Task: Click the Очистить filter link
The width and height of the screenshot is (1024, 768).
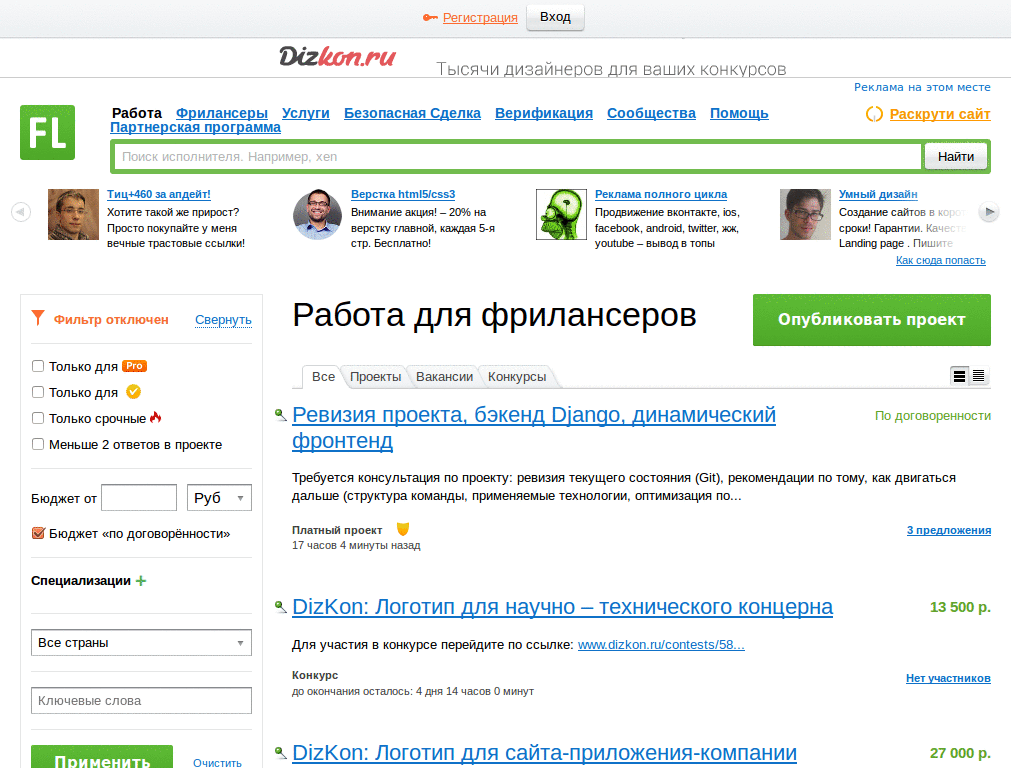Action: point(217,763)
